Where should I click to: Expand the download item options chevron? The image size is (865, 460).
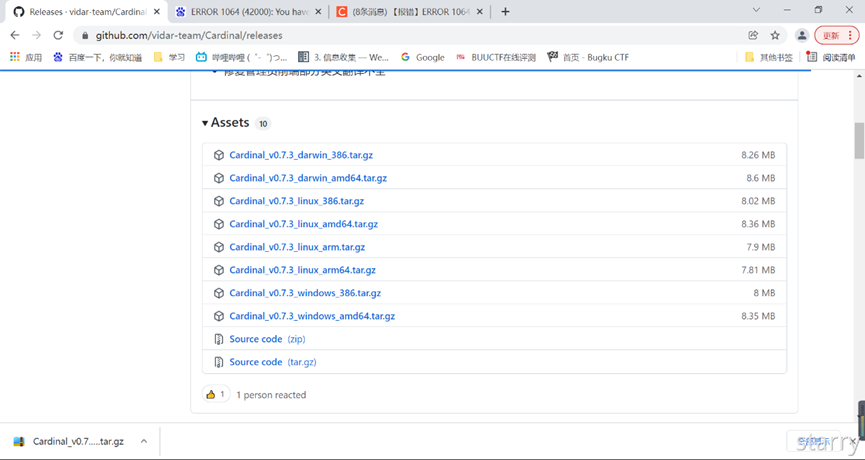(144, 441)
